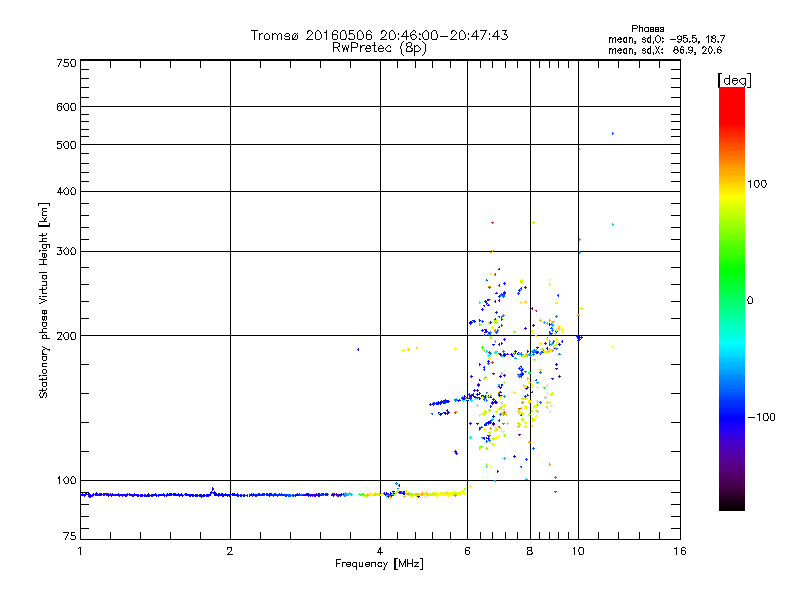Screen dimensions: 800x600
Task: Click the blue trace spike near 1.8 MHz
Action: tap(213, 490)
